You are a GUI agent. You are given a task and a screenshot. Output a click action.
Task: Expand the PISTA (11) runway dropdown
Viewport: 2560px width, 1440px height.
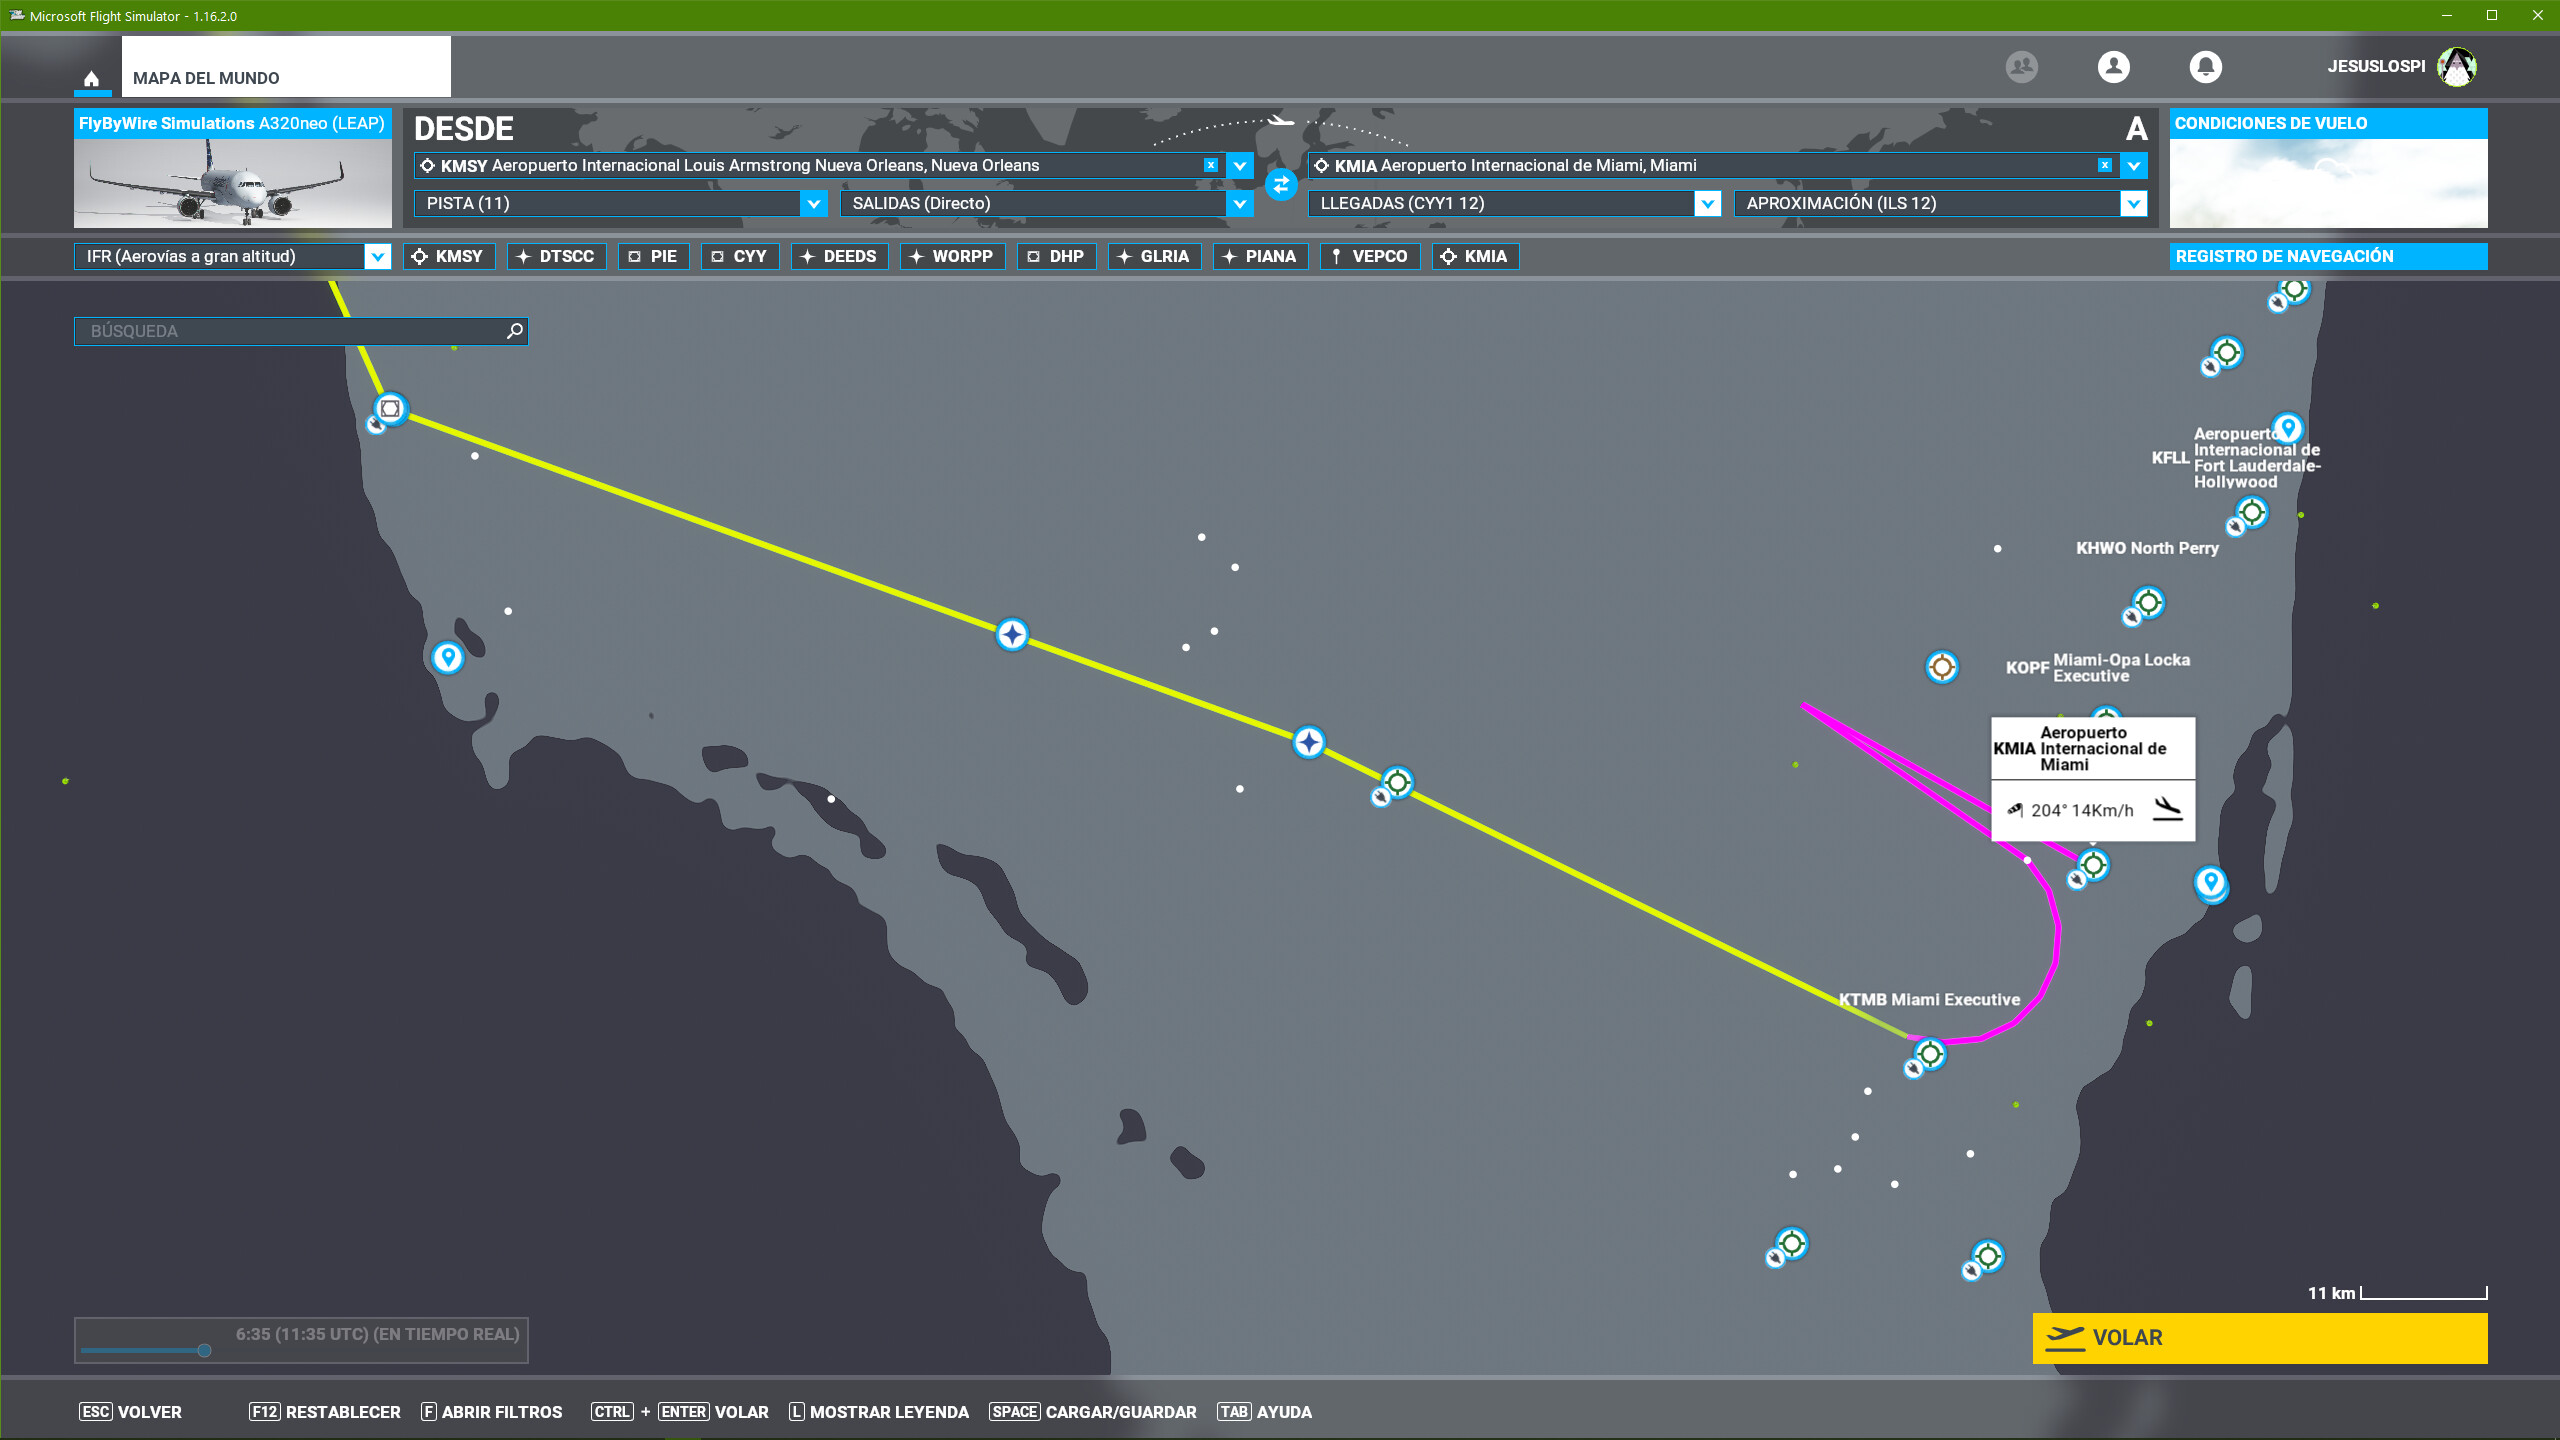click(x=814, y=204)
